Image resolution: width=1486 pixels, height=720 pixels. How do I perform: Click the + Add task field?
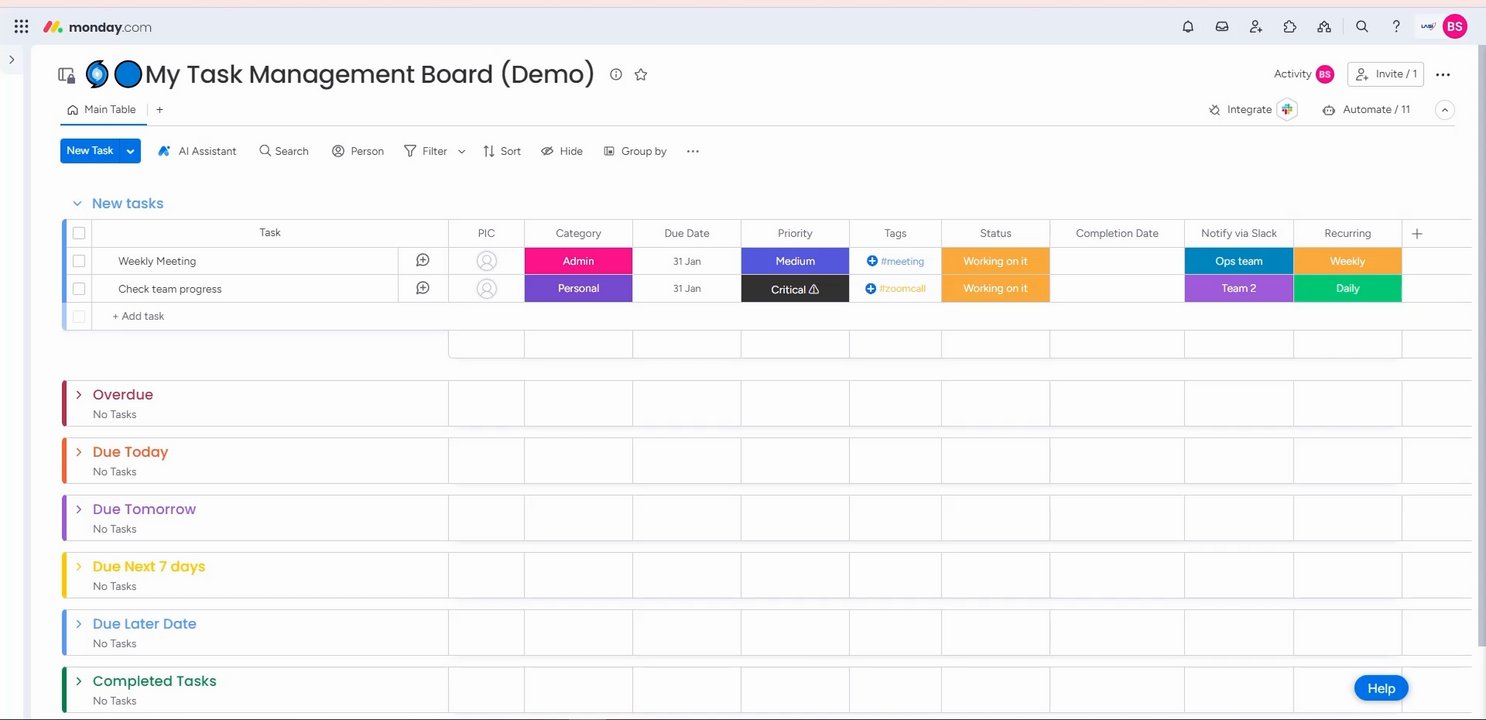(139, 316)
